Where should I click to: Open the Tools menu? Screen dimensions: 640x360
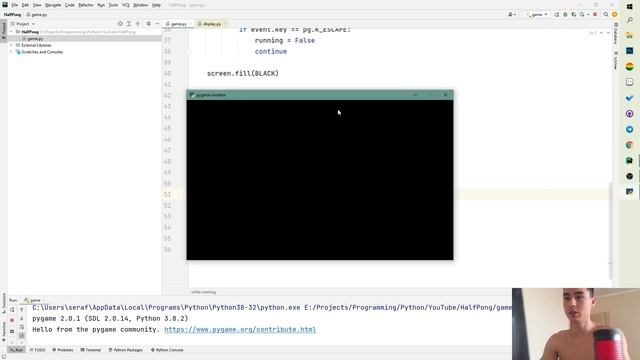pos(113,5)
